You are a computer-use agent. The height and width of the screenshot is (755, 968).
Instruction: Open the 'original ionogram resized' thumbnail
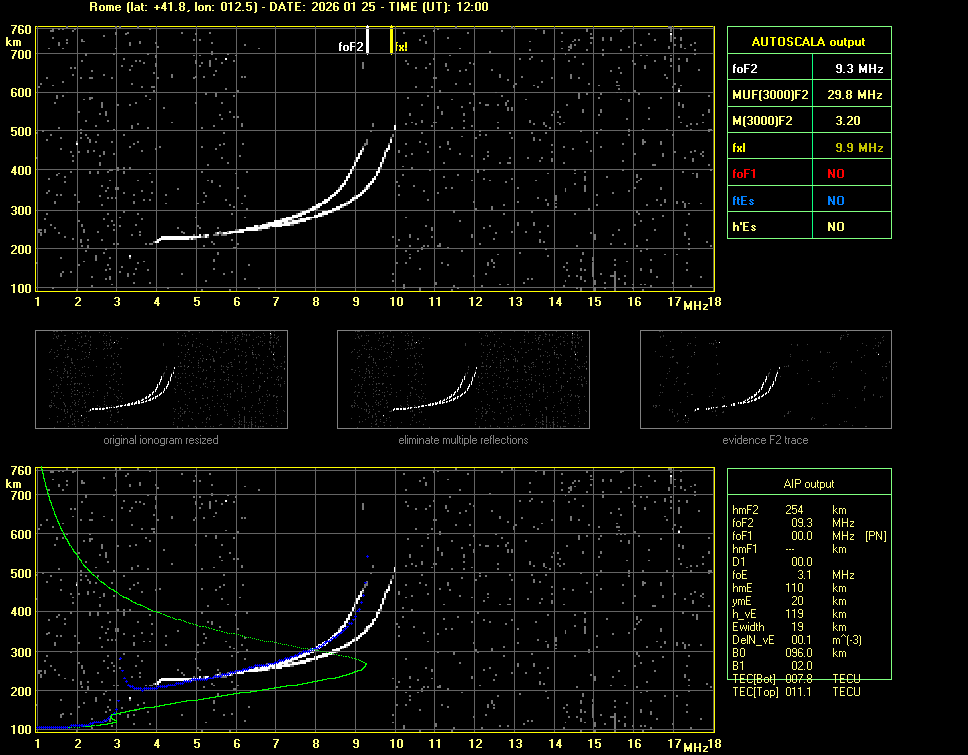(x=161, y=380)
